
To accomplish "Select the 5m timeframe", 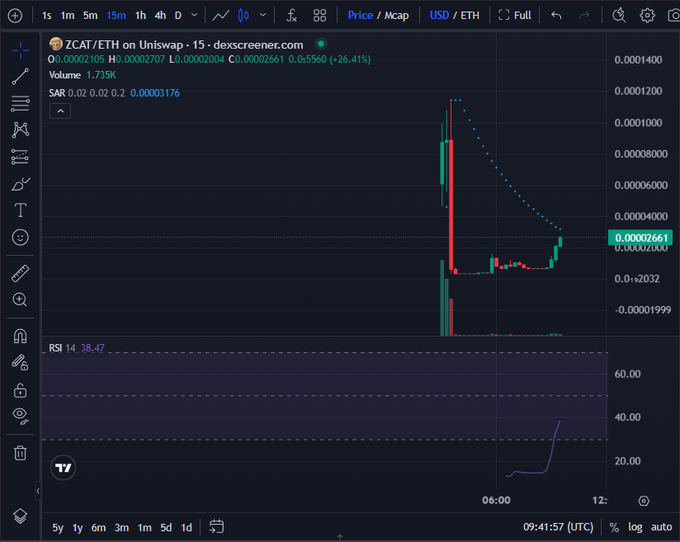I will 90,16.
